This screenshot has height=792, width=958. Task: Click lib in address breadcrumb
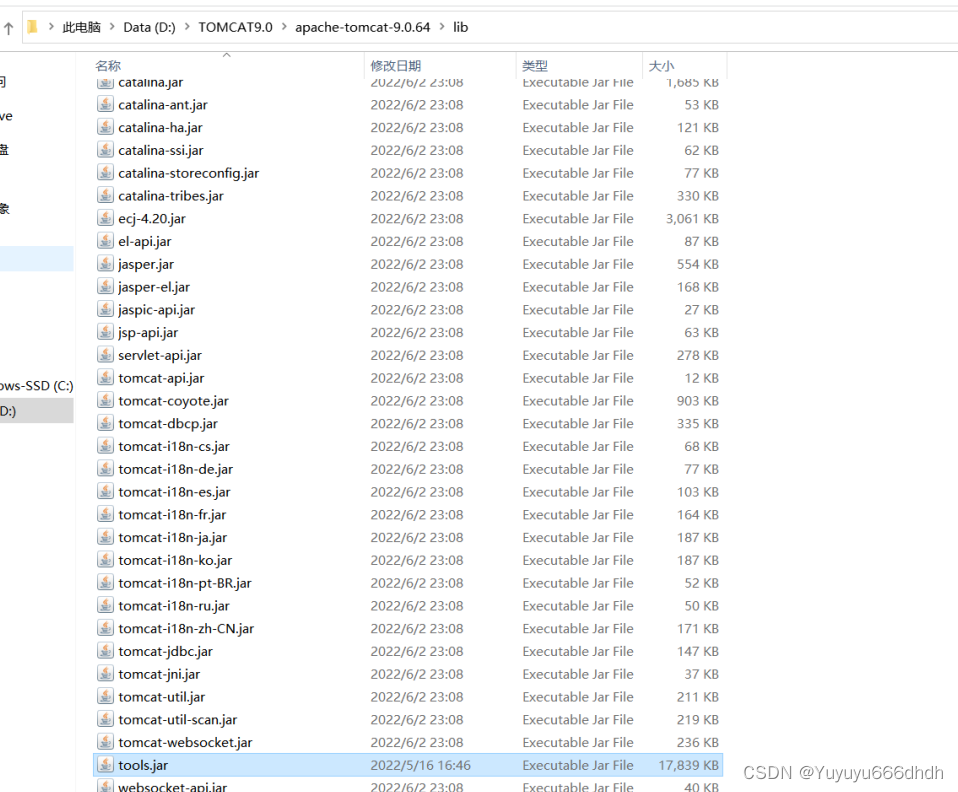coord(460,27)
